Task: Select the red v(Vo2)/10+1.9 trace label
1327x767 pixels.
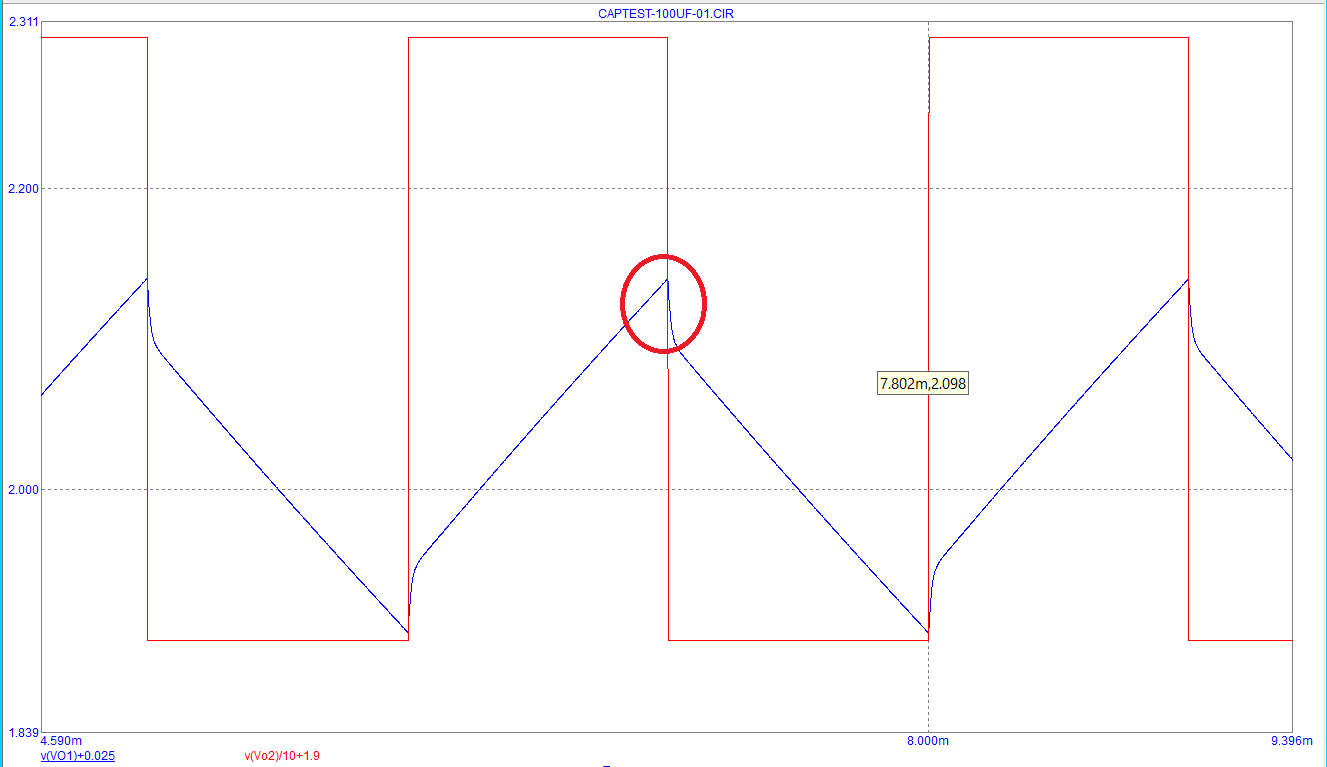Action: [278, 754]
